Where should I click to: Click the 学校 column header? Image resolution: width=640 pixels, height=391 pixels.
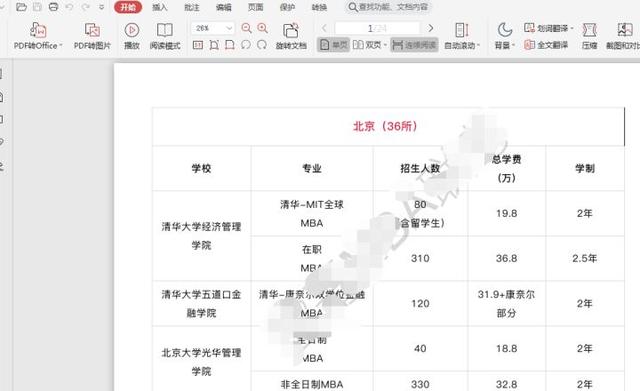[x=201, y=168]
